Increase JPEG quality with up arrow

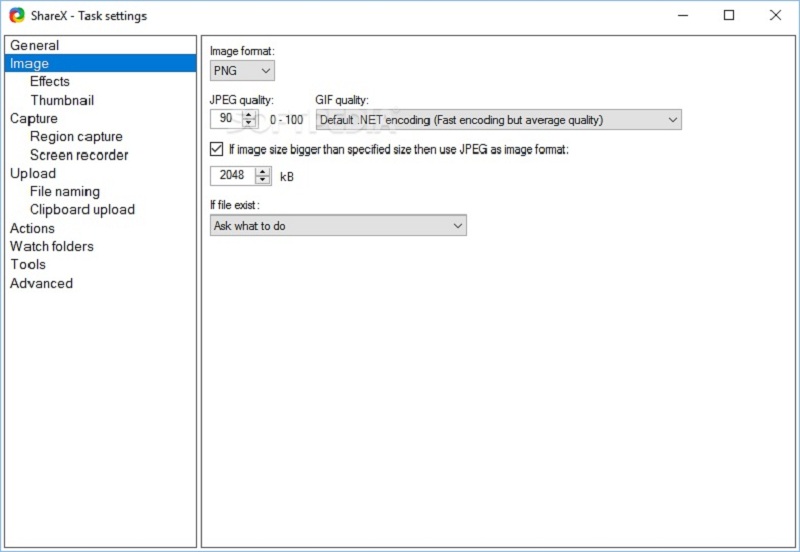[x=249, y=115]
